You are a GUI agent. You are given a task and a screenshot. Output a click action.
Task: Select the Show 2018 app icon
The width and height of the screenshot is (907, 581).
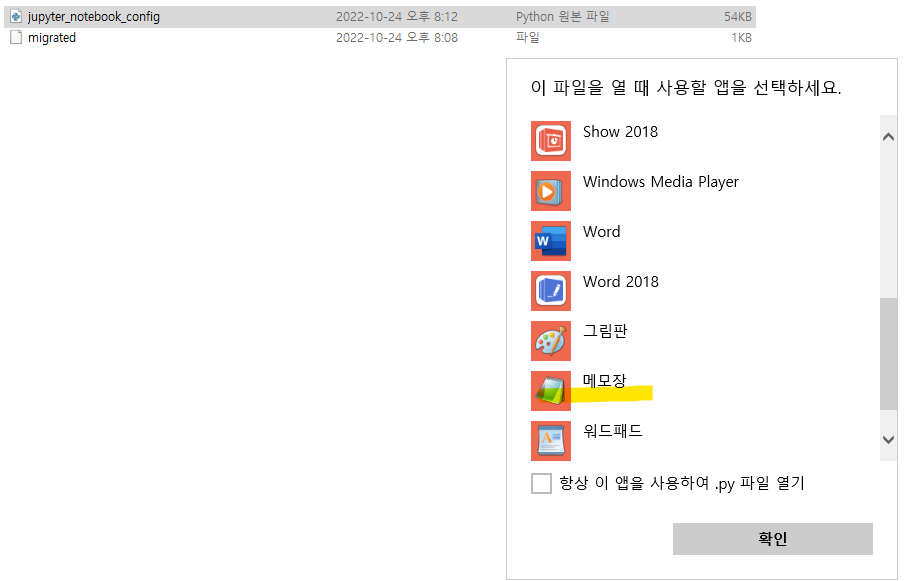[x=551, y=141]
